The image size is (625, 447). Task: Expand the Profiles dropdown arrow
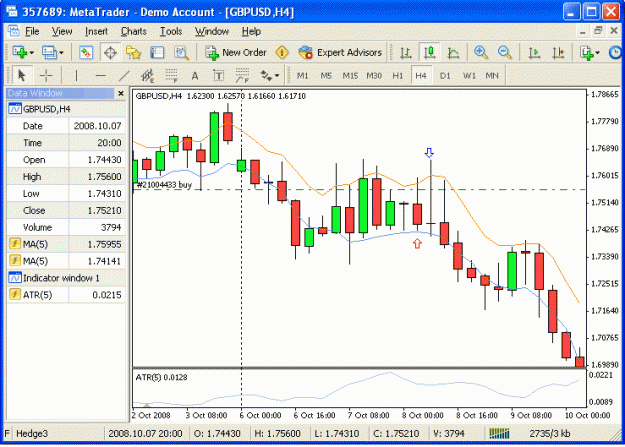click(x=61, y=53)
